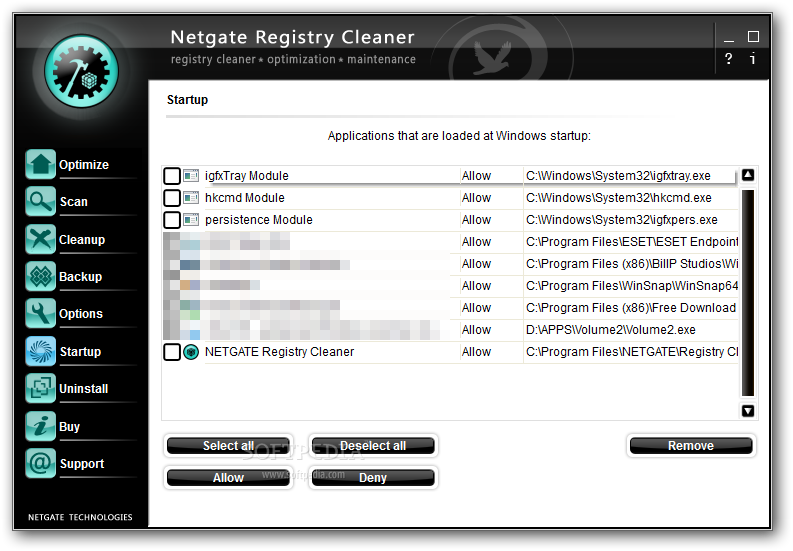
Task: Click the Scan magnifier icon
Action: pos(40,201)
